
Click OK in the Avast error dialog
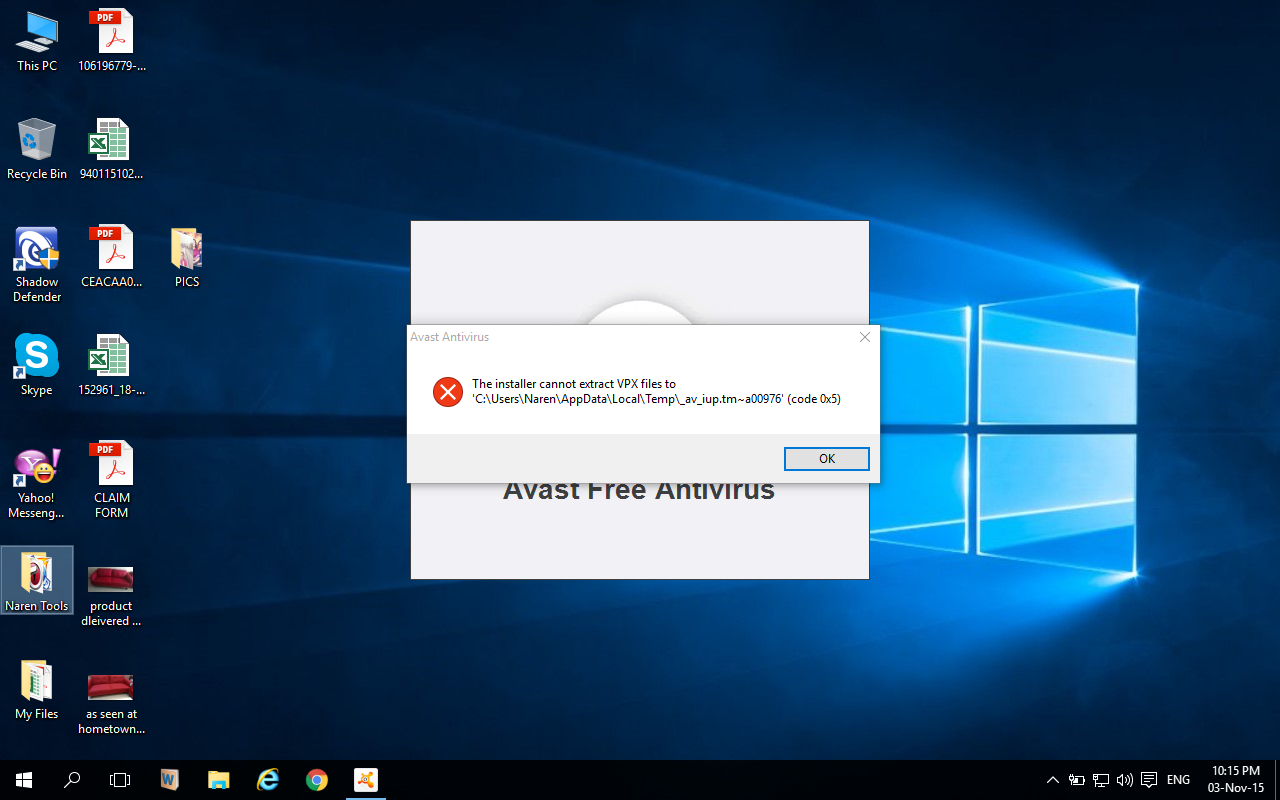coord(827,459)
